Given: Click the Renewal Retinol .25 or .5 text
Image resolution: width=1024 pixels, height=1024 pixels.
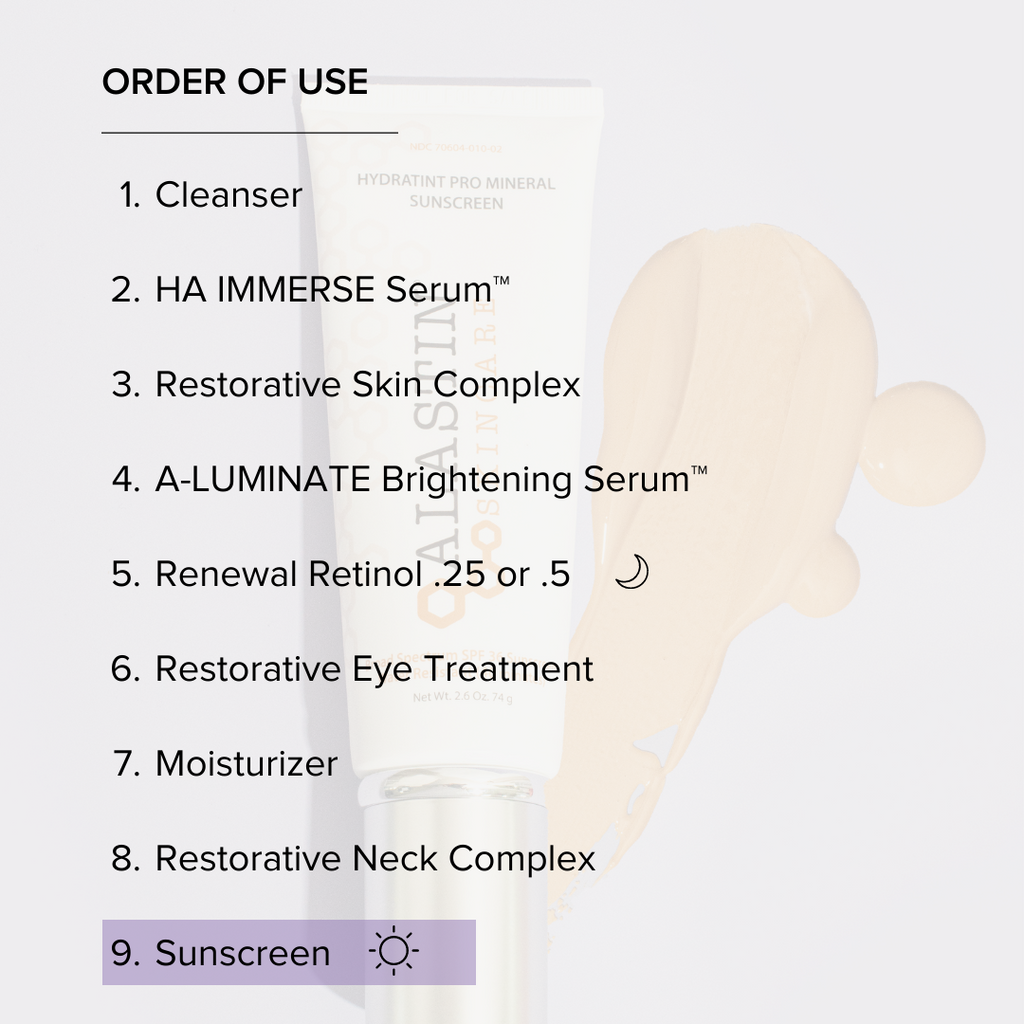Looking at the screenshot, I should pyautogui.click(x=362, y=574).
